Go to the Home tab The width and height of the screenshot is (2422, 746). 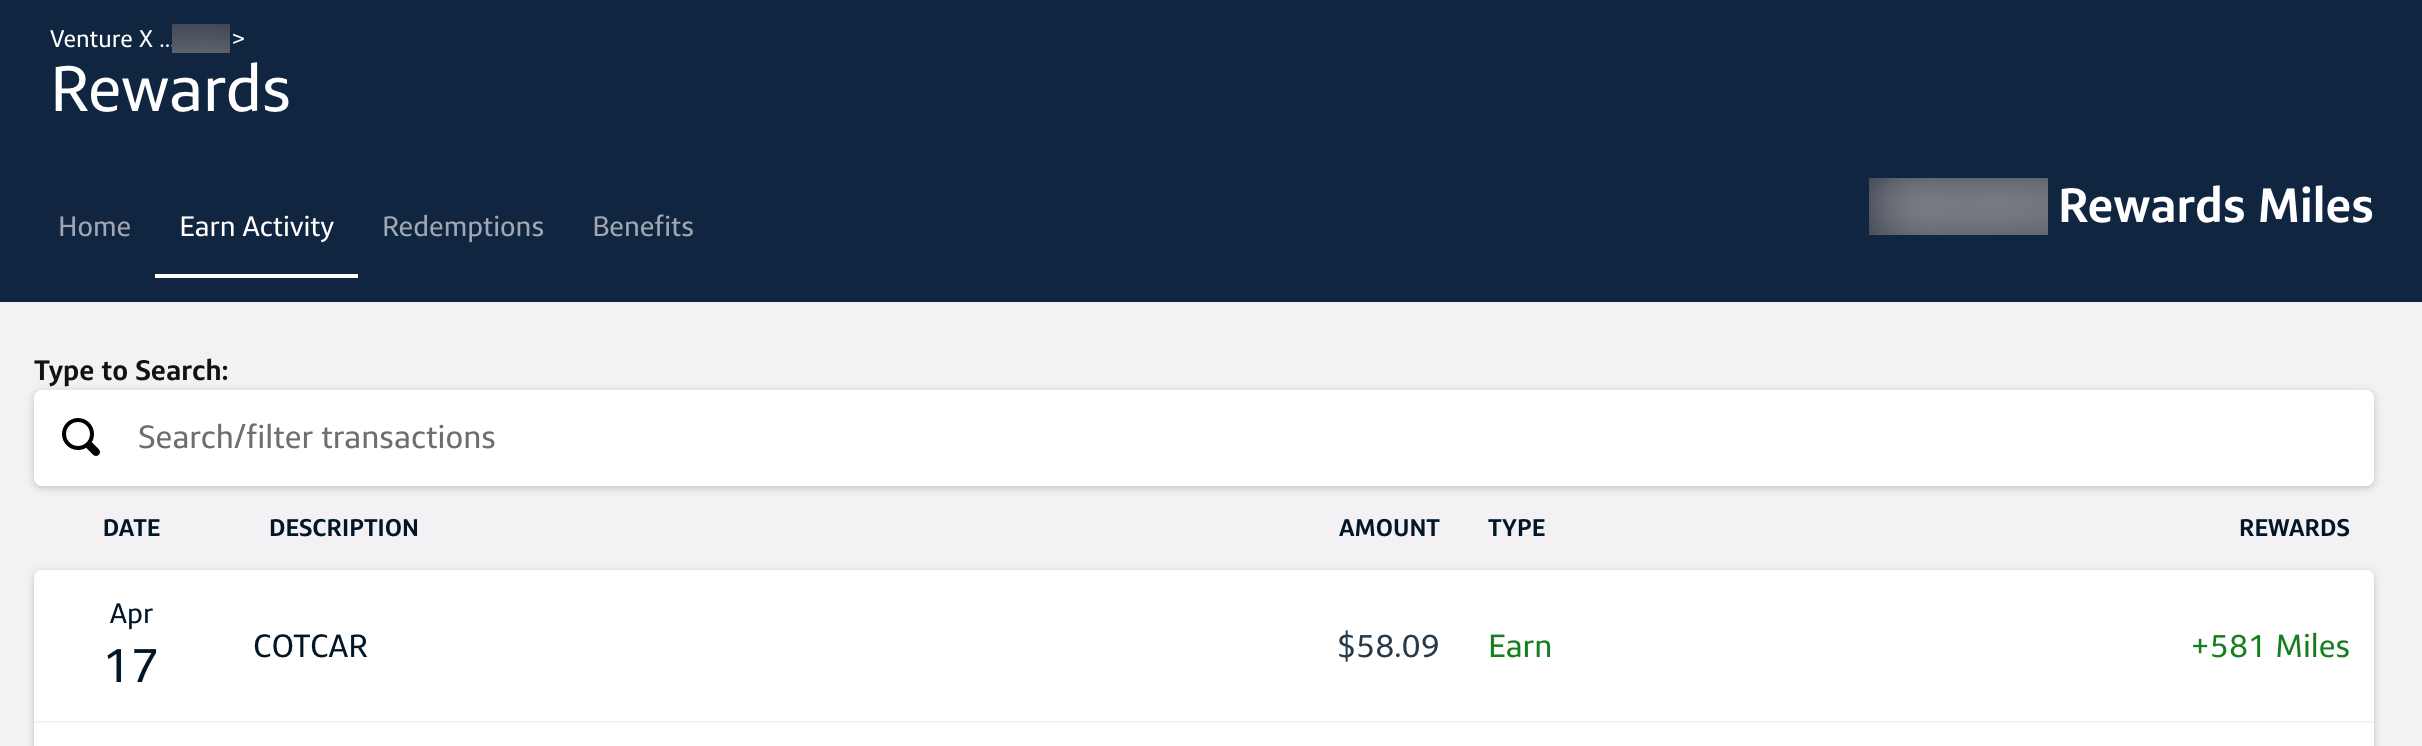click(x=93, y=227)
